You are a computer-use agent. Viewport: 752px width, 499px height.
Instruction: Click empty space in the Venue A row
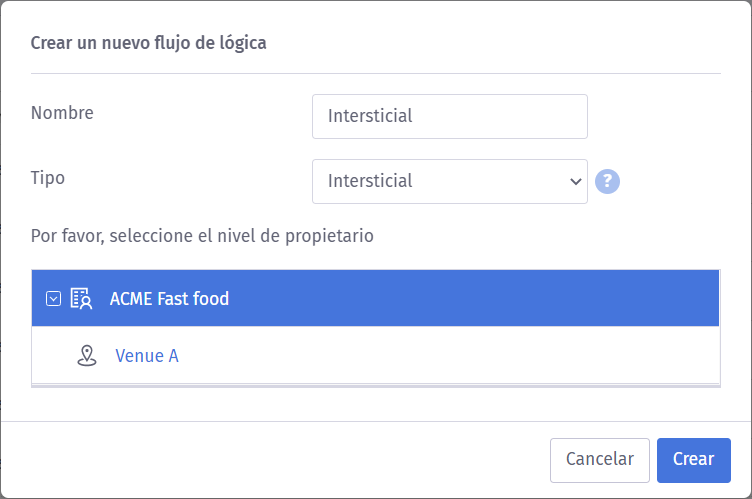click(x=450, y=355)
